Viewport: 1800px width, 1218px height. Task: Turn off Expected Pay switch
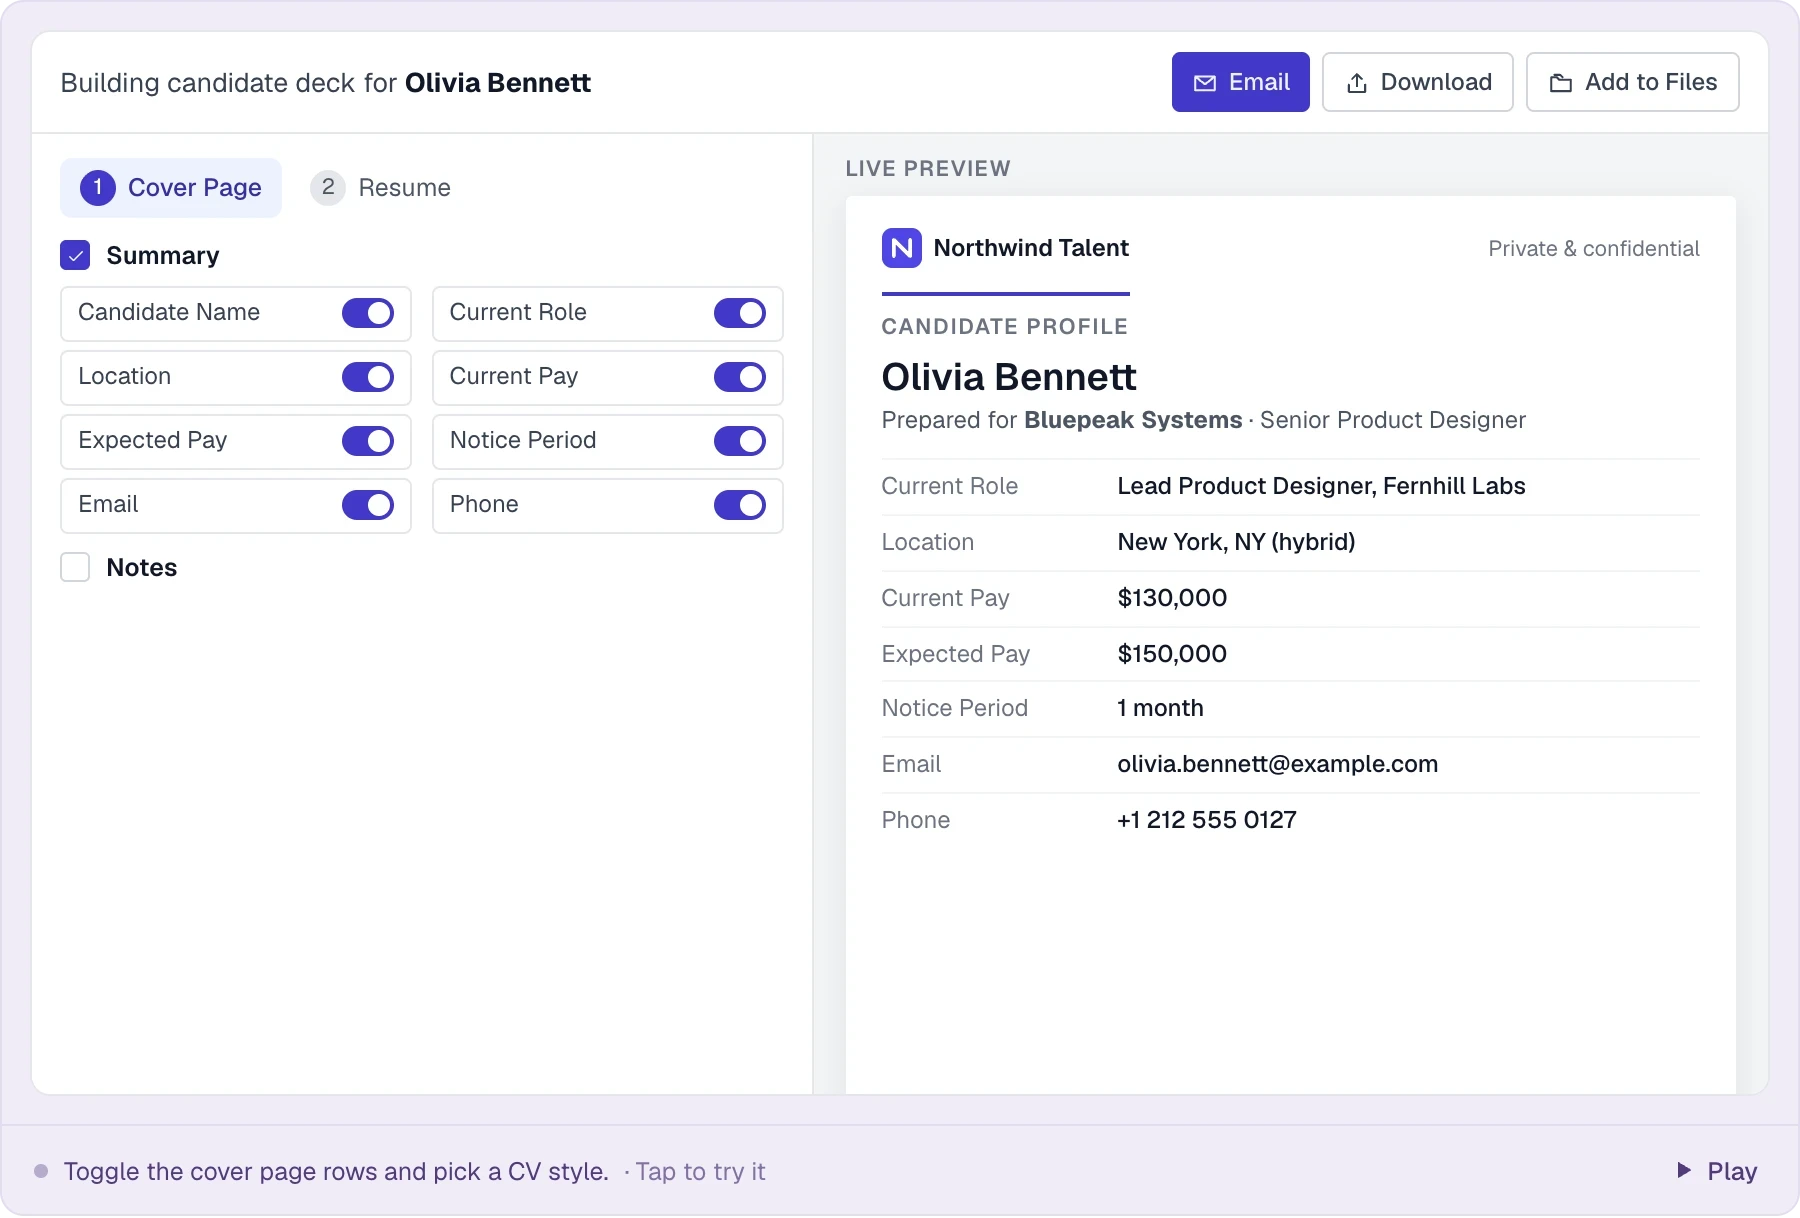coord(368,441)
